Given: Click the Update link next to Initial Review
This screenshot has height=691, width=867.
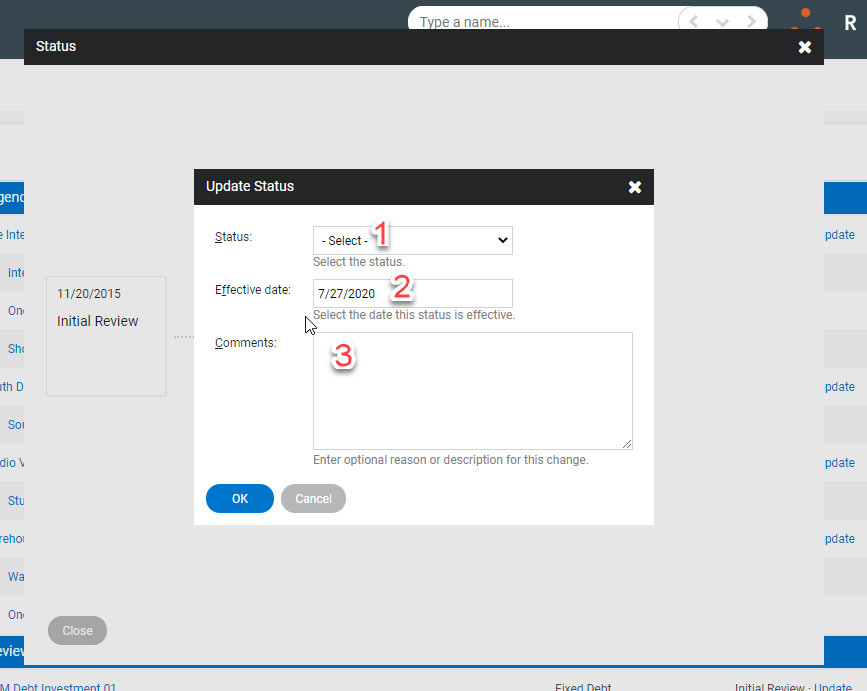Looking at the screenshot, I should click(x=833, y=687).
